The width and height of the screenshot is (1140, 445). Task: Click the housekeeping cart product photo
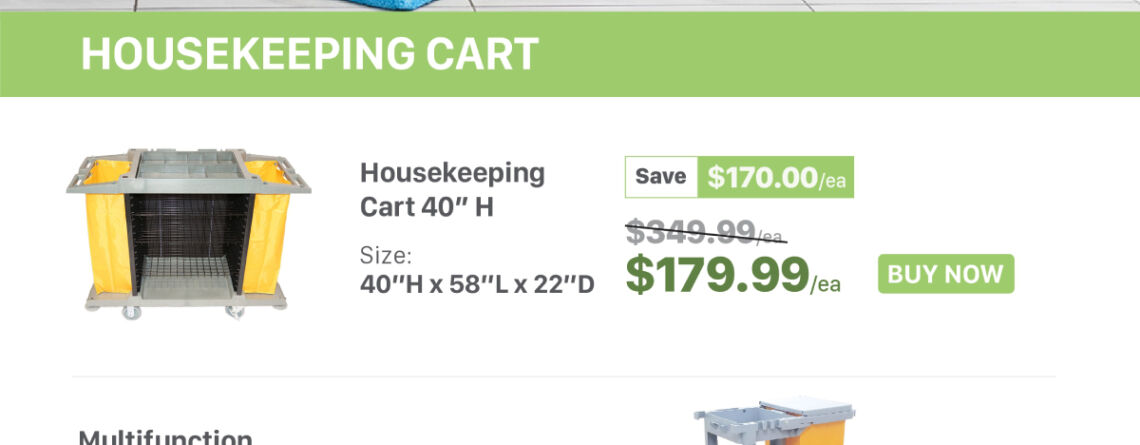pyautogui.click(x=189, y=234)
